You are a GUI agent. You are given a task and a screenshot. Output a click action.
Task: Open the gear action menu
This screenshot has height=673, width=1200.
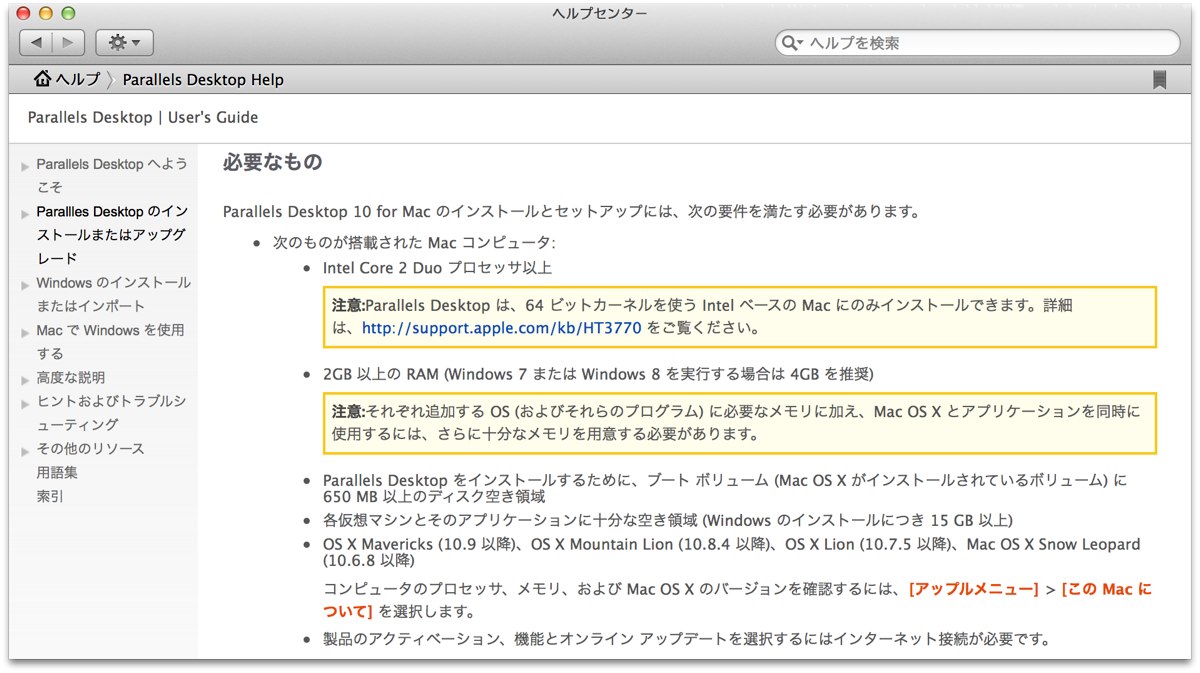124,43
